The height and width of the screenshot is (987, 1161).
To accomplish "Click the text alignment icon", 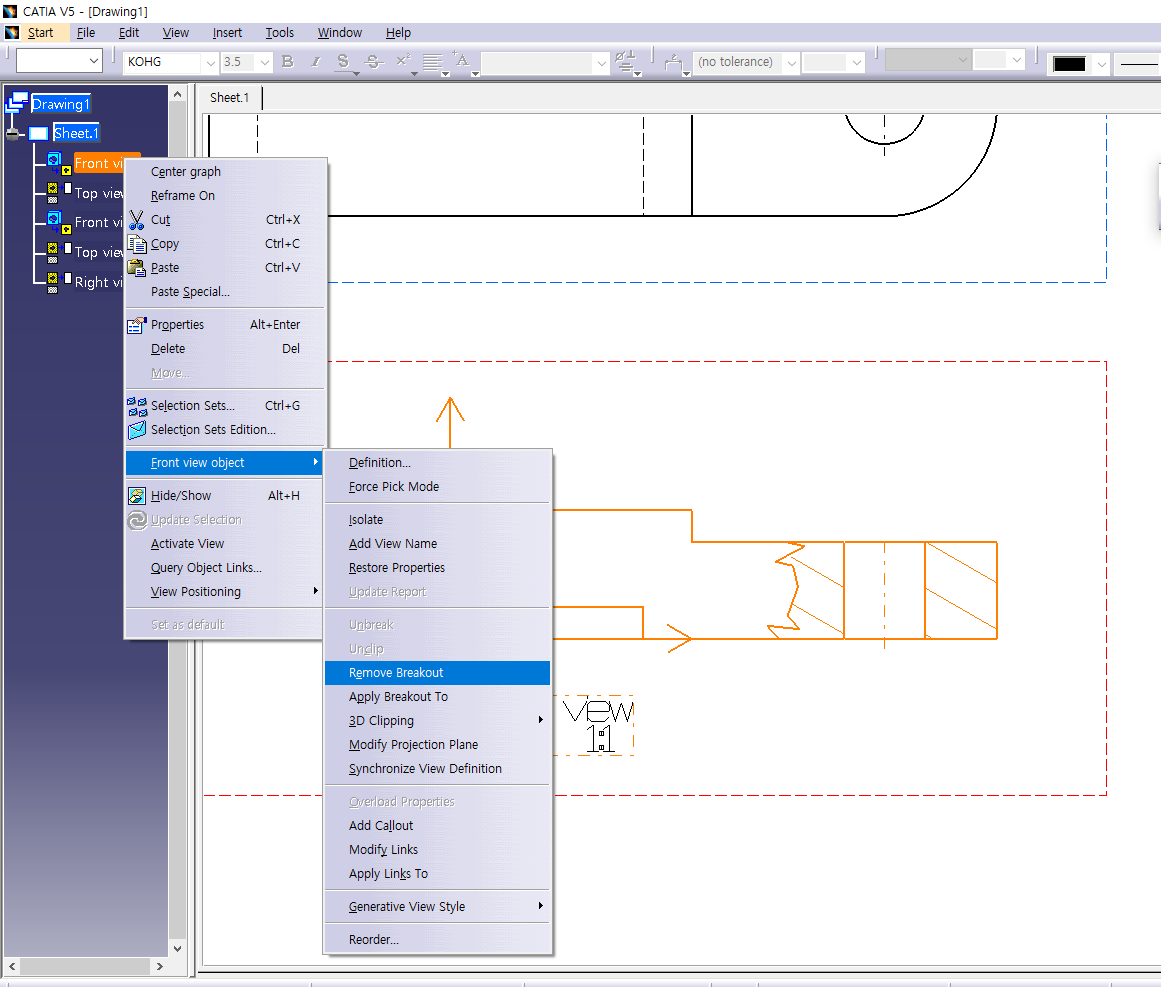I will [x=433, y=62].
